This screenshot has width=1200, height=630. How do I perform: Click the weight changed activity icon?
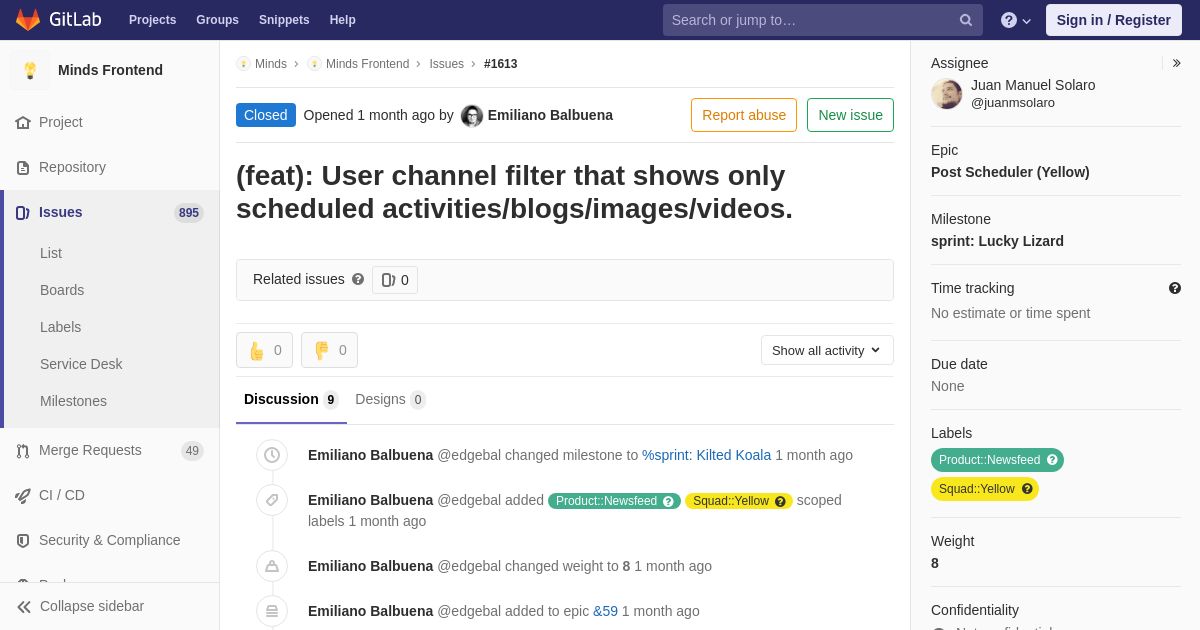272,566
